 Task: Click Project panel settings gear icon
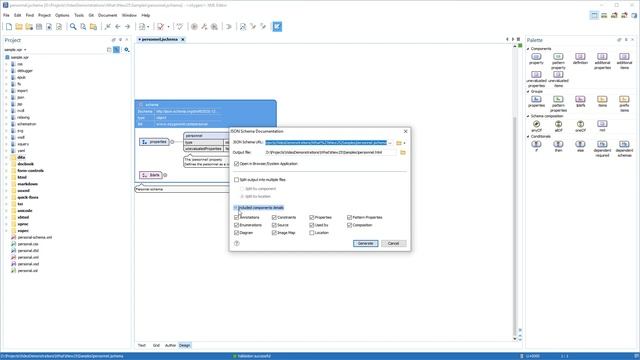[x=127, y=49]
